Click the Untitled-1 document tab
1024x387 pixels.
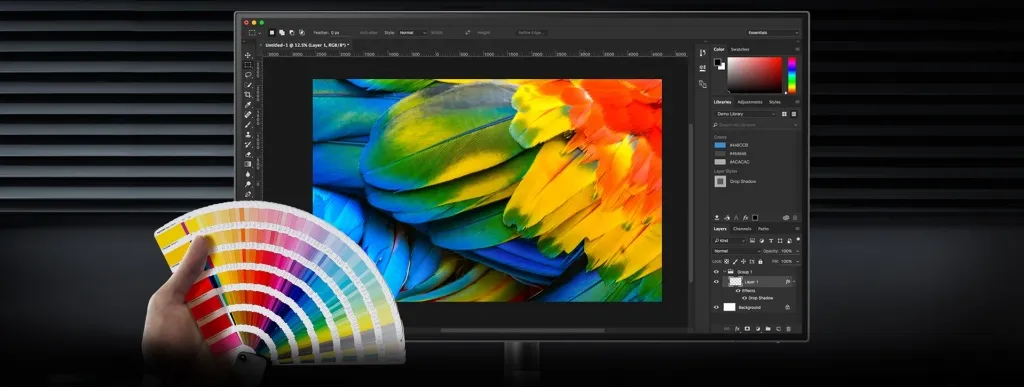(307, 45)
